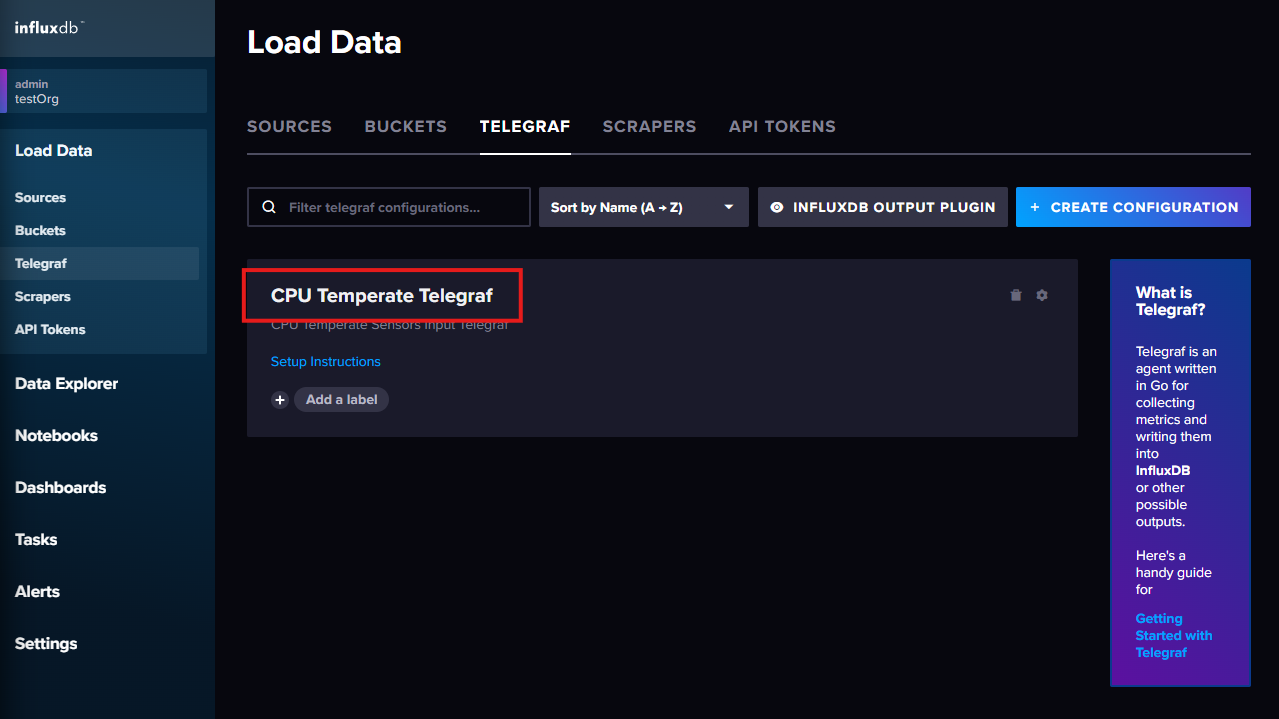Switch to the API Tokens tab
Screen dimensions: 1279x719
click(782, 127)
